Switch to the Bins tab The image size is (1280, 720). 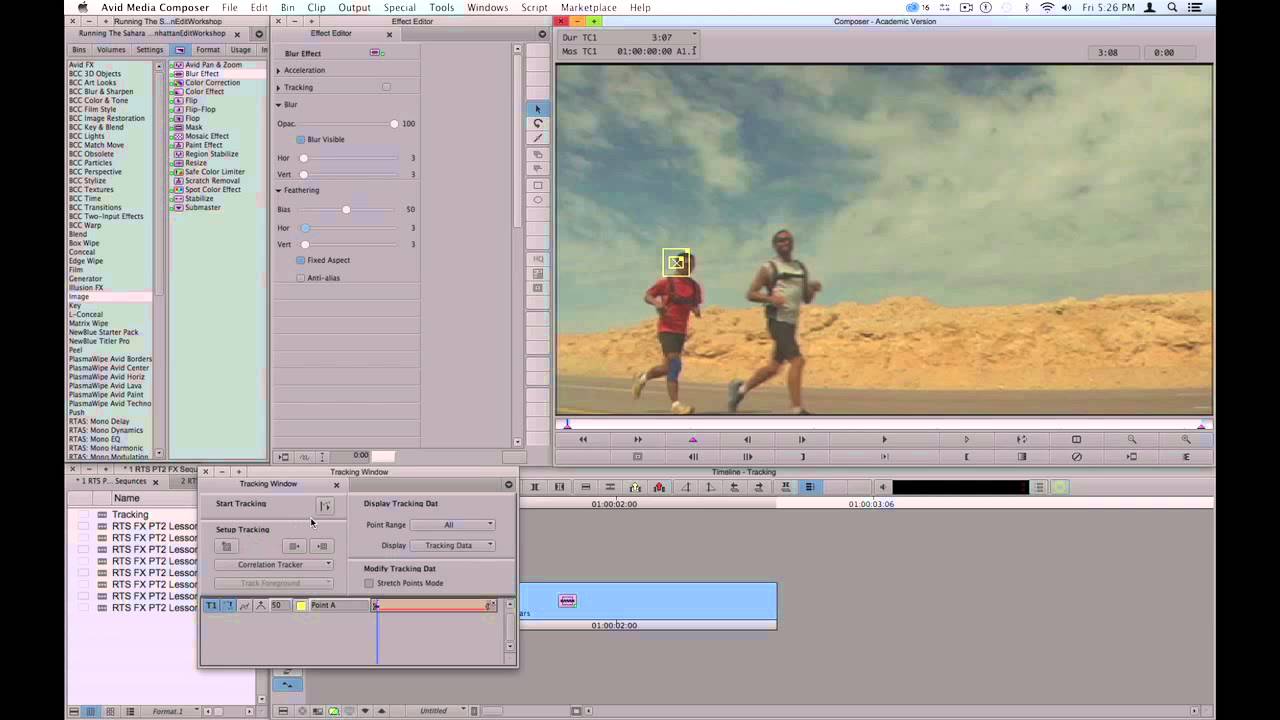pyautogui.click(x=79, y=50)
